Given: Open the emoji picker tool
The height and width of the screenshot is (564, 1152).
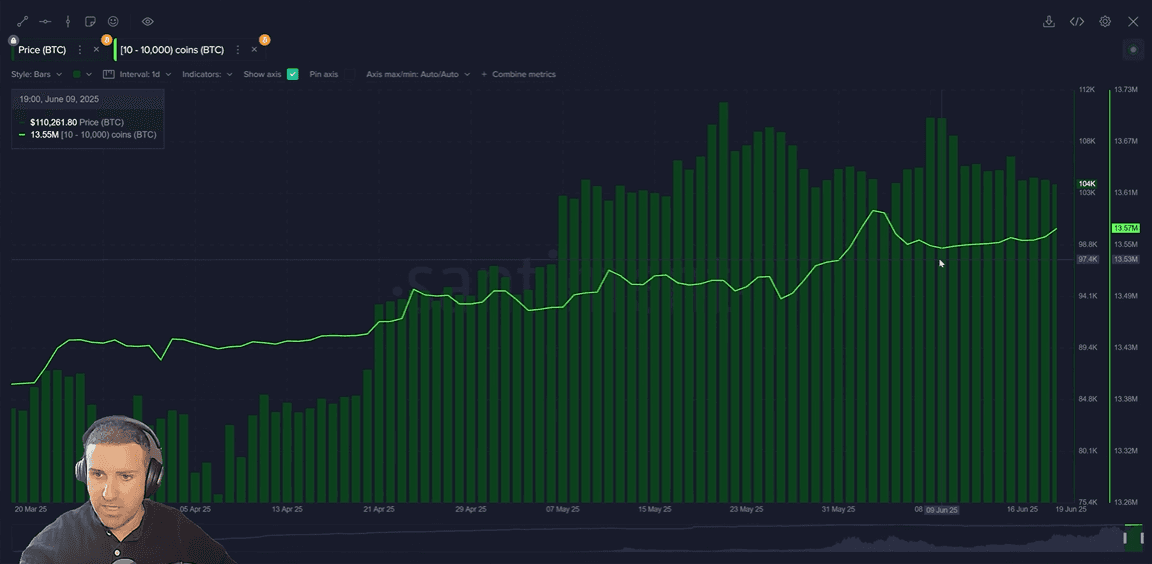Looking at the screenshot, I should click(x=113, y=21).
